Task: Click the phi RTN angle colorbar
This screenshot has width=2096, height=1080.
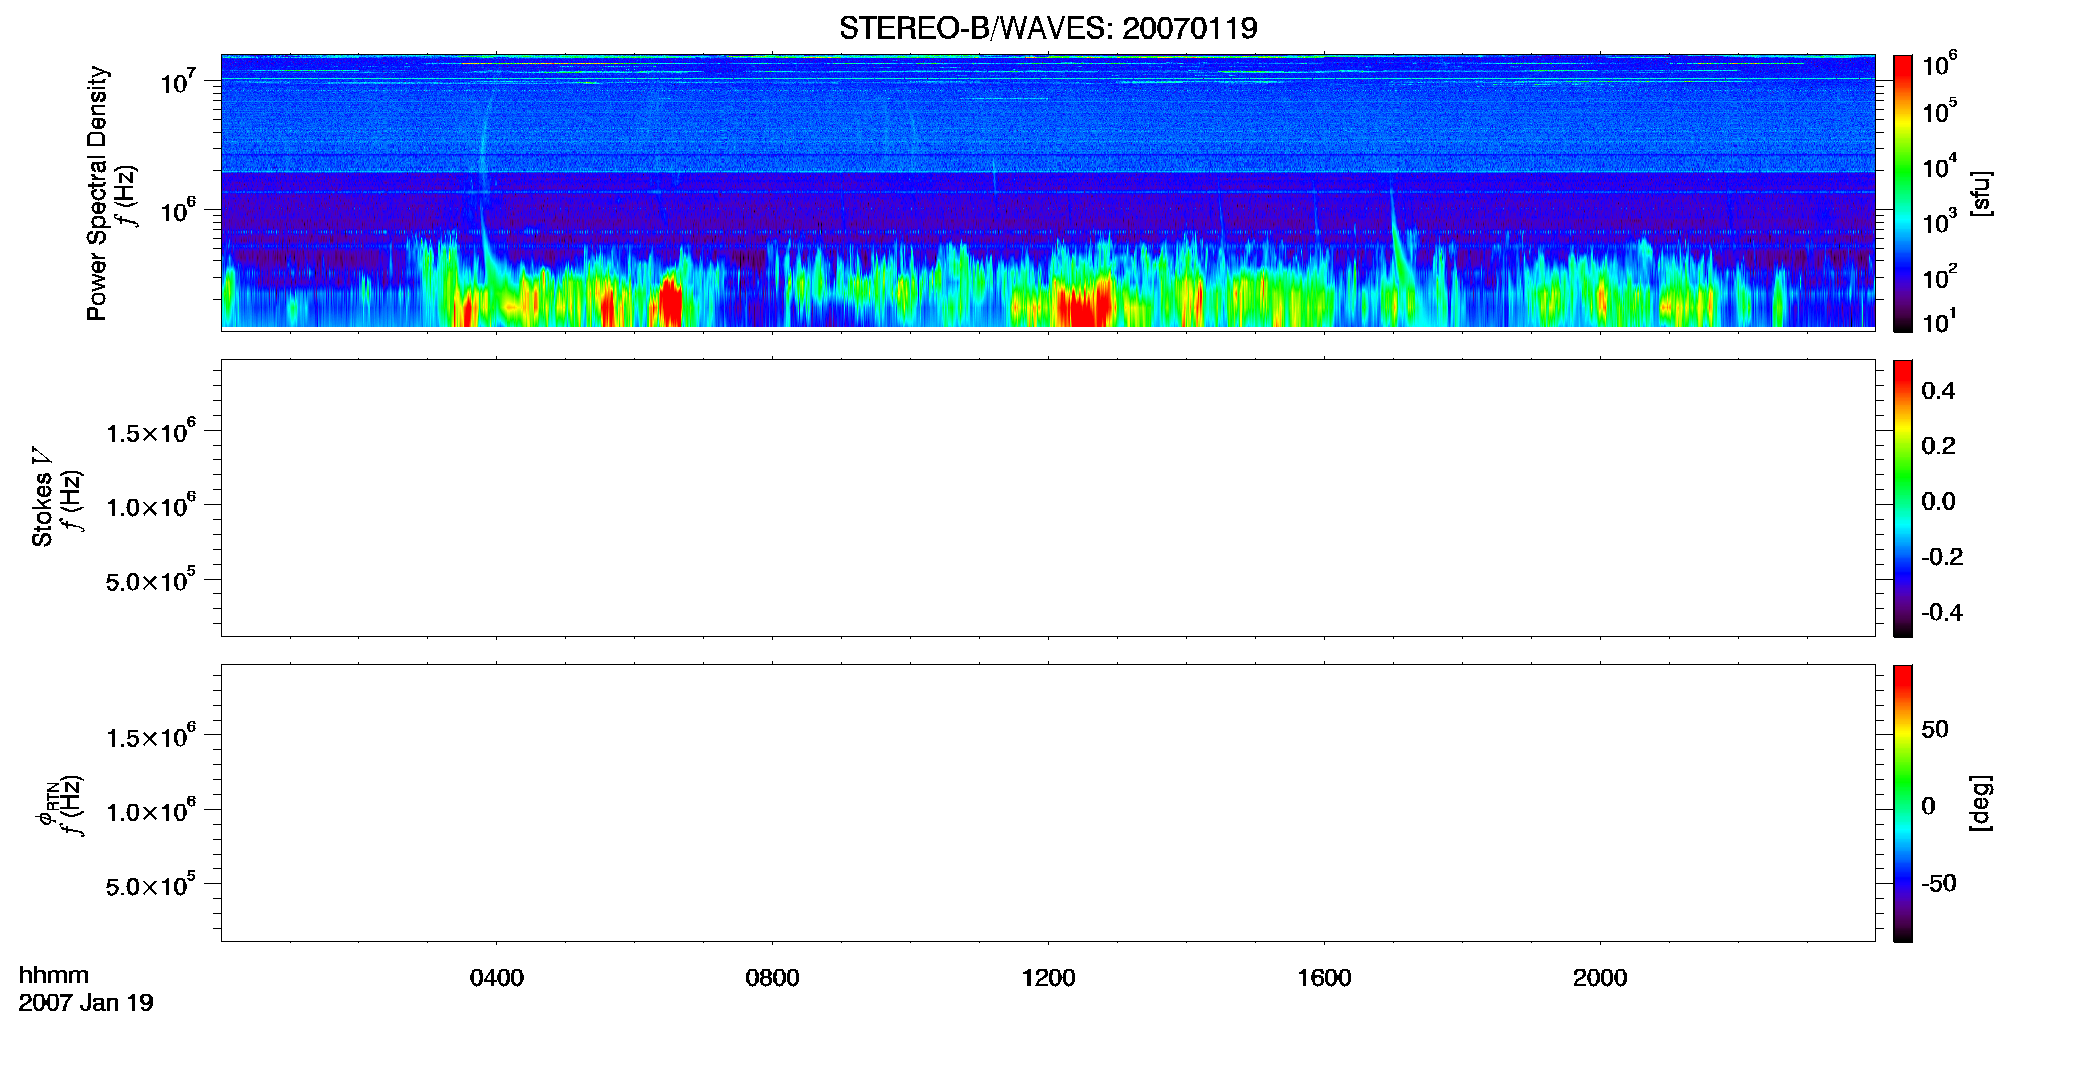Action: tap(1903, 803)
